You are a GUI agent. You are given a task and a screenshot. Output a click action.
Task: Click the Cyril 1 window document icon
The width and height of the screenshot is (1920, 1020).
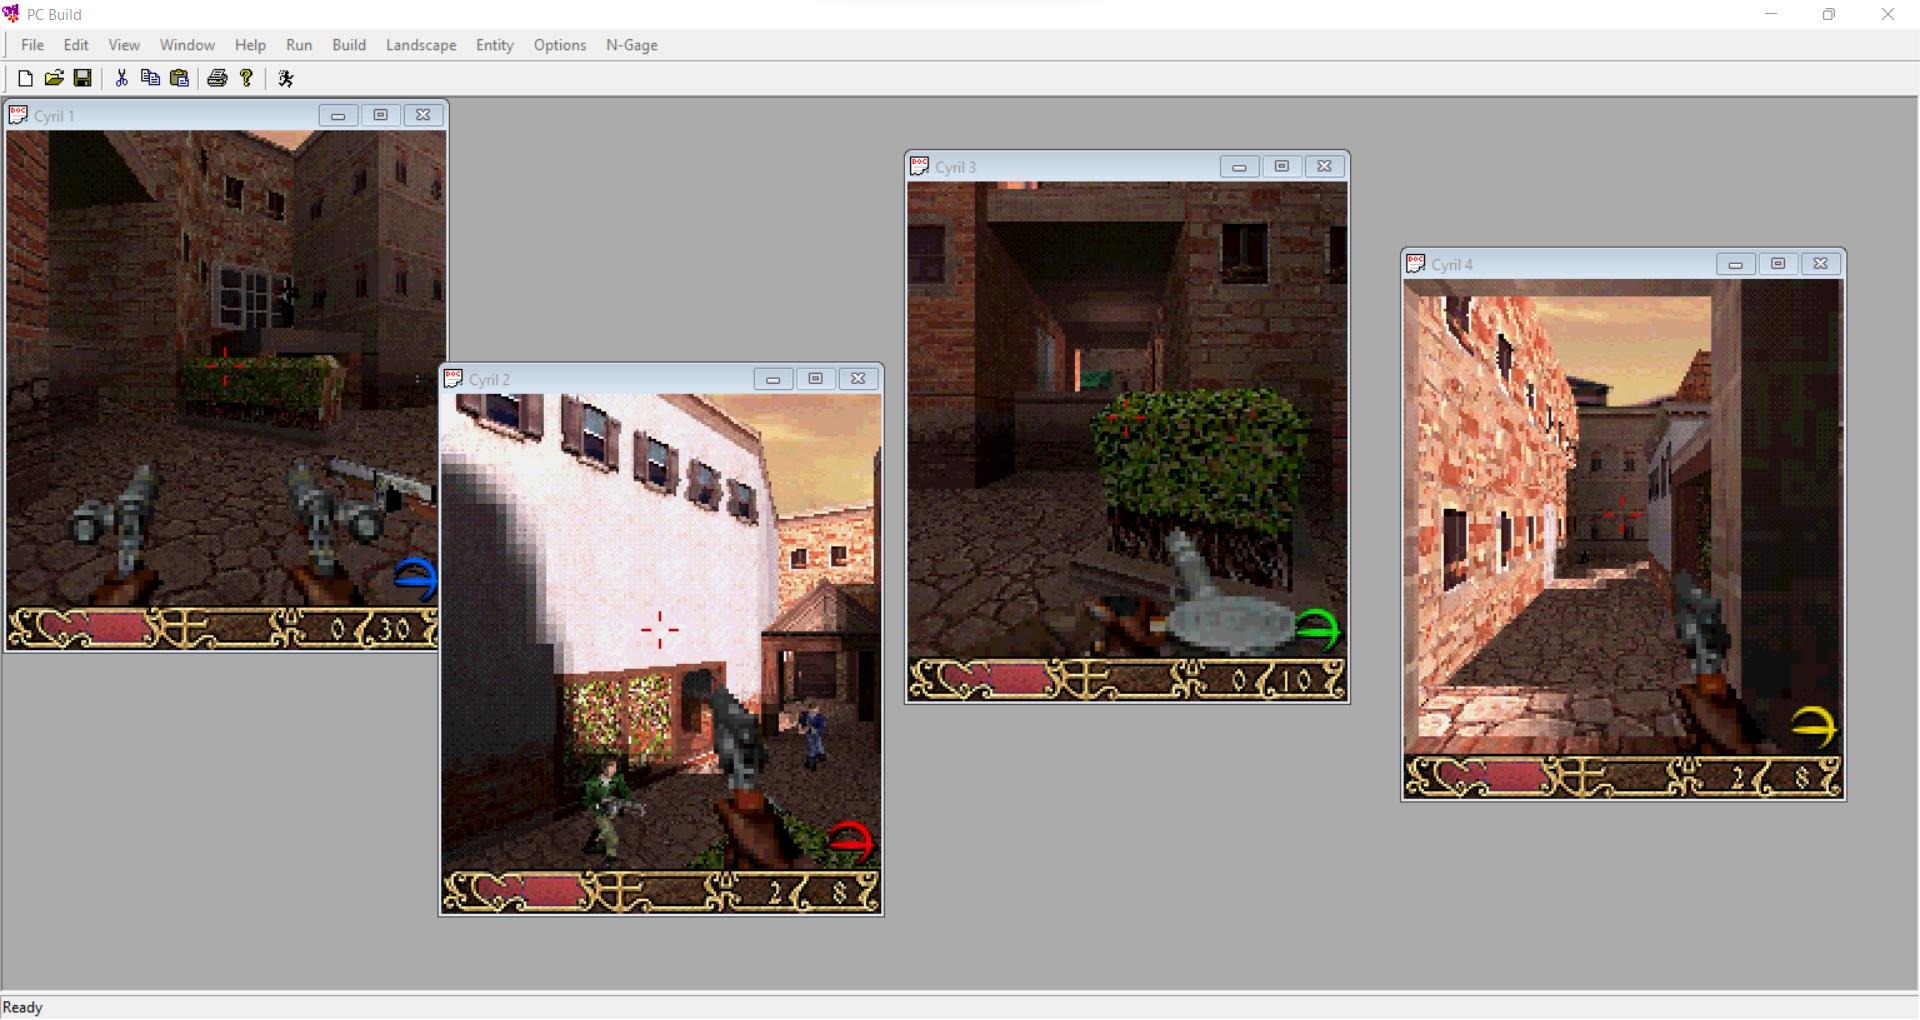pos(18,115)
